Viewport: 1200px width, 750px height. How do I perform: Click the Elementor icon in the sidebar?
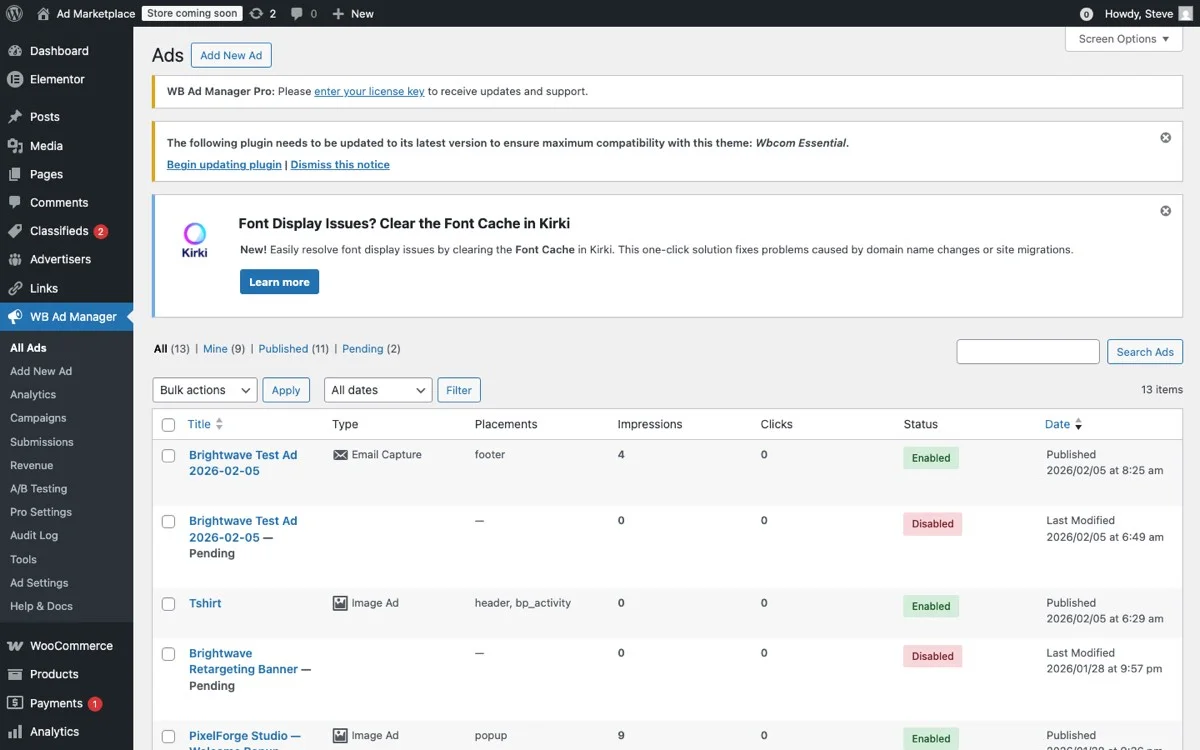pos(17,79)
